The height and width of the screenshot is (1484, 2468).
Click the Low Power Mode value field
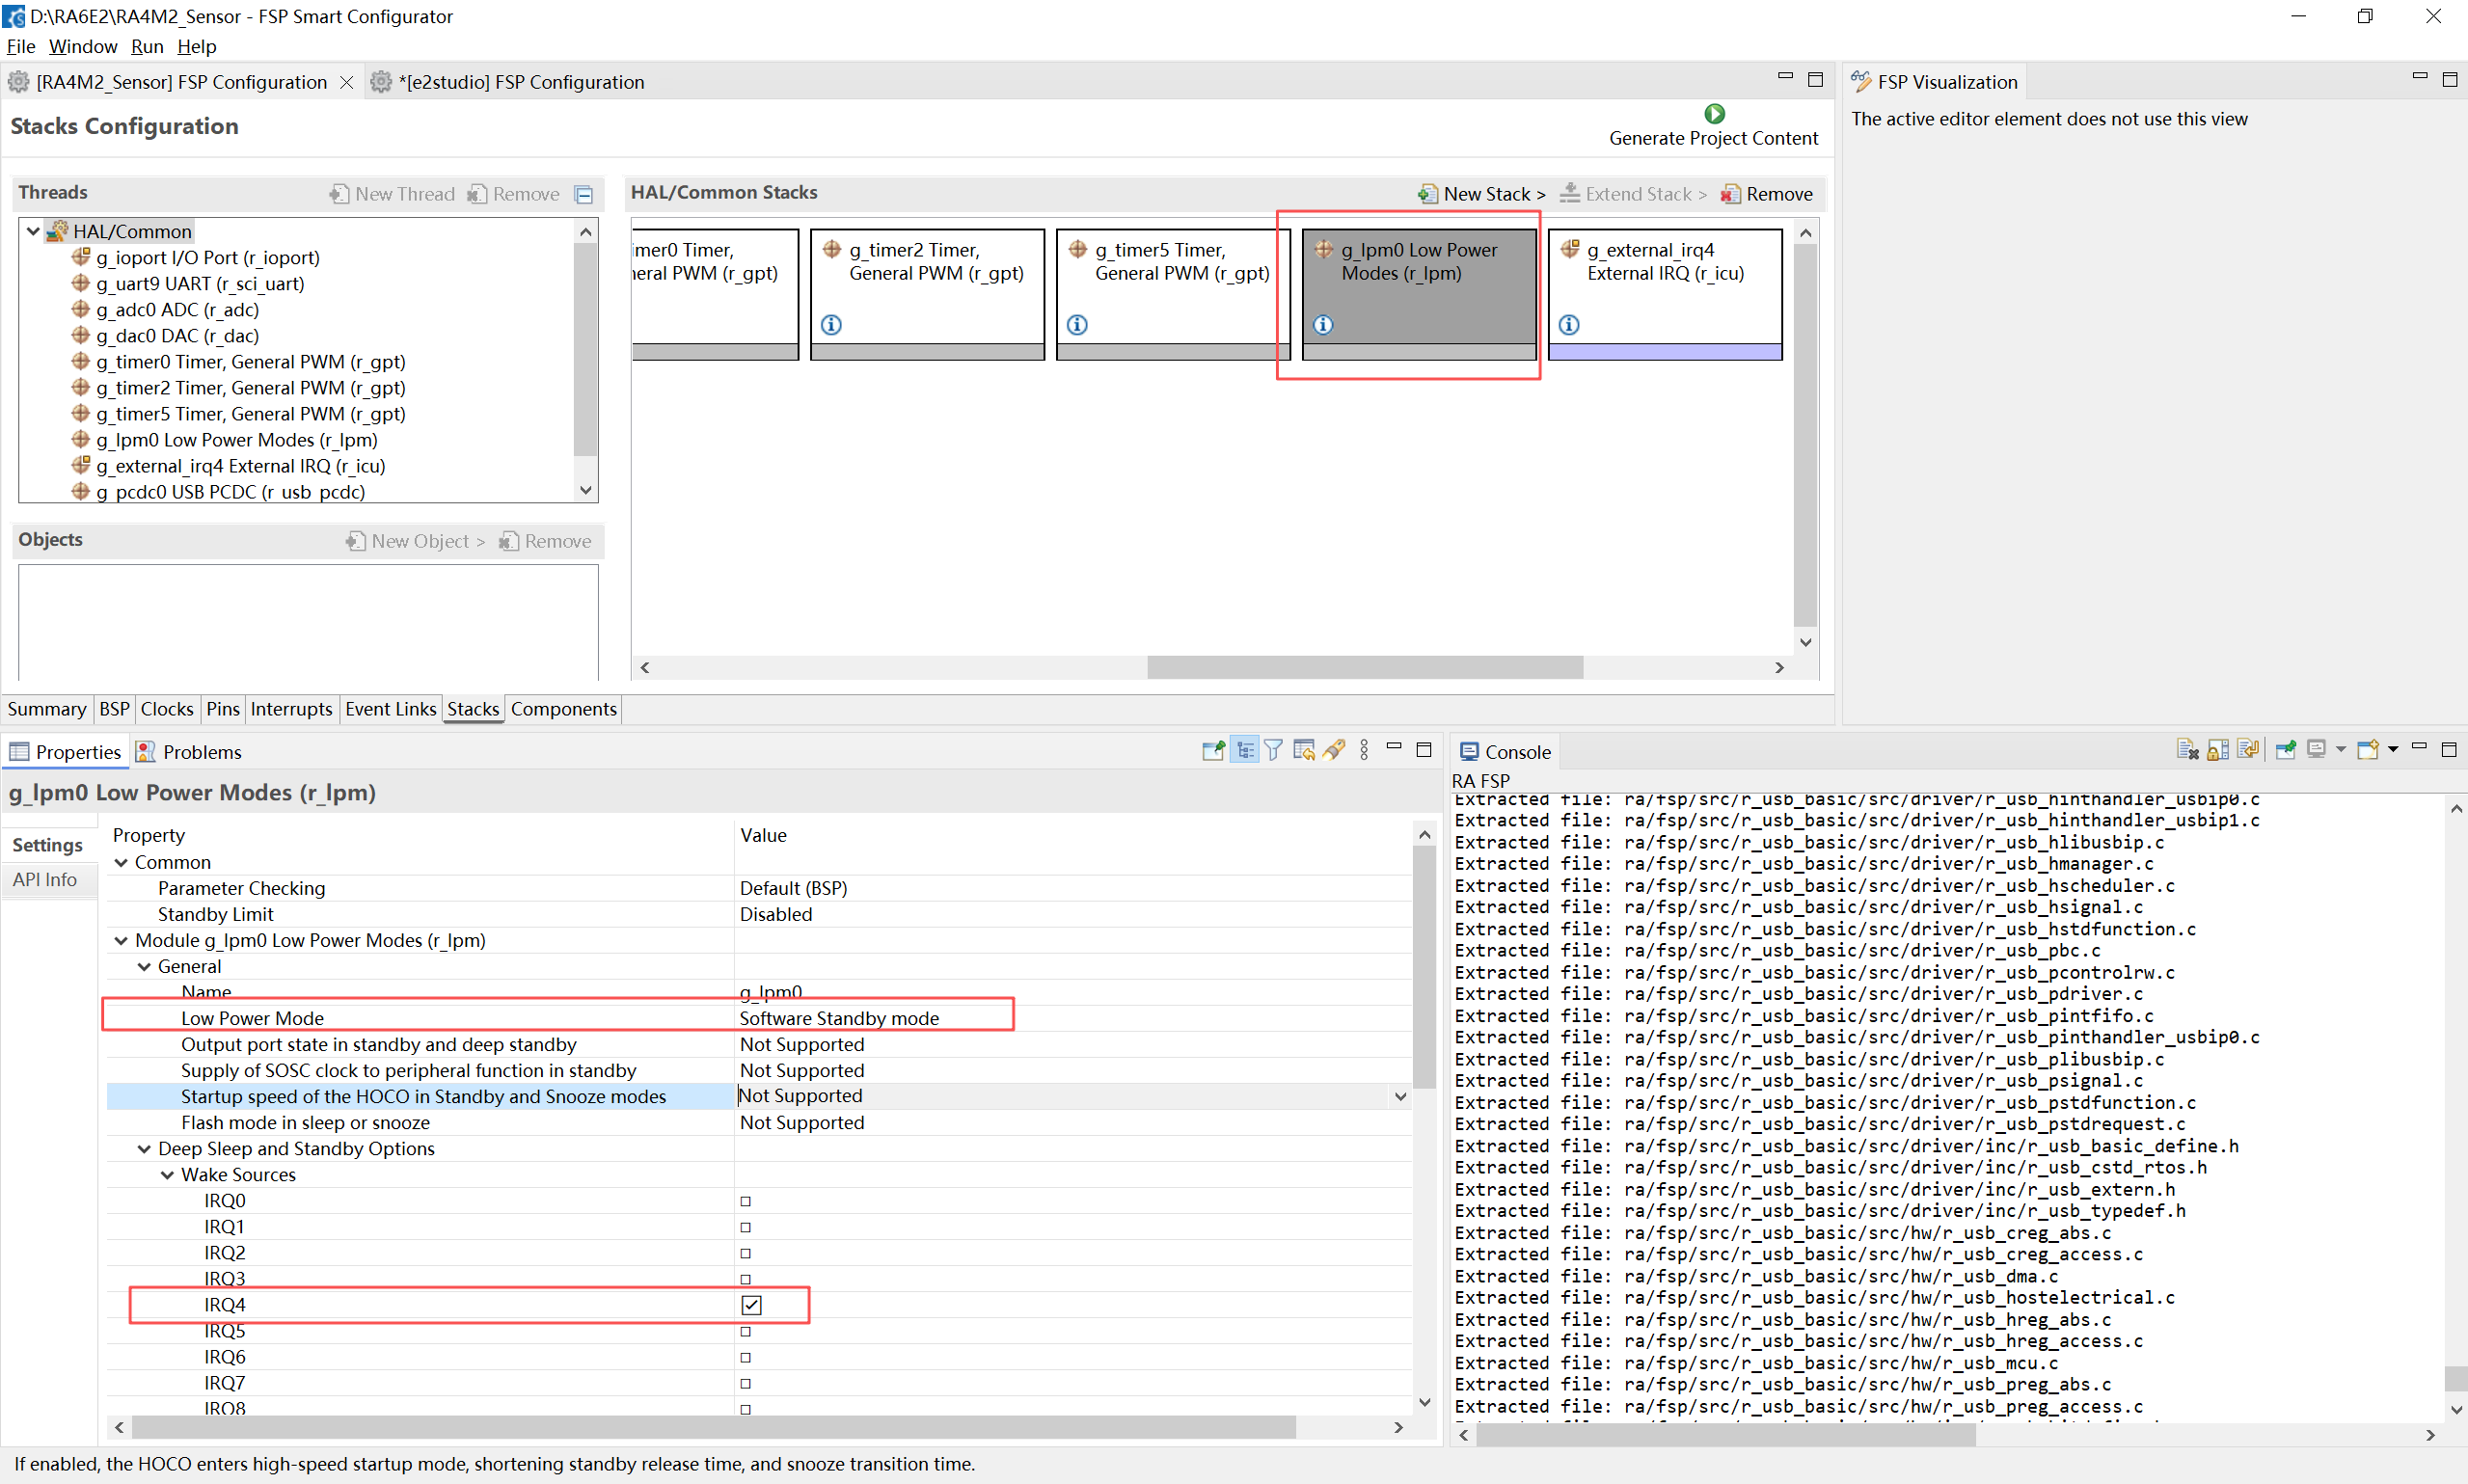click(x=1074, y=1018)
